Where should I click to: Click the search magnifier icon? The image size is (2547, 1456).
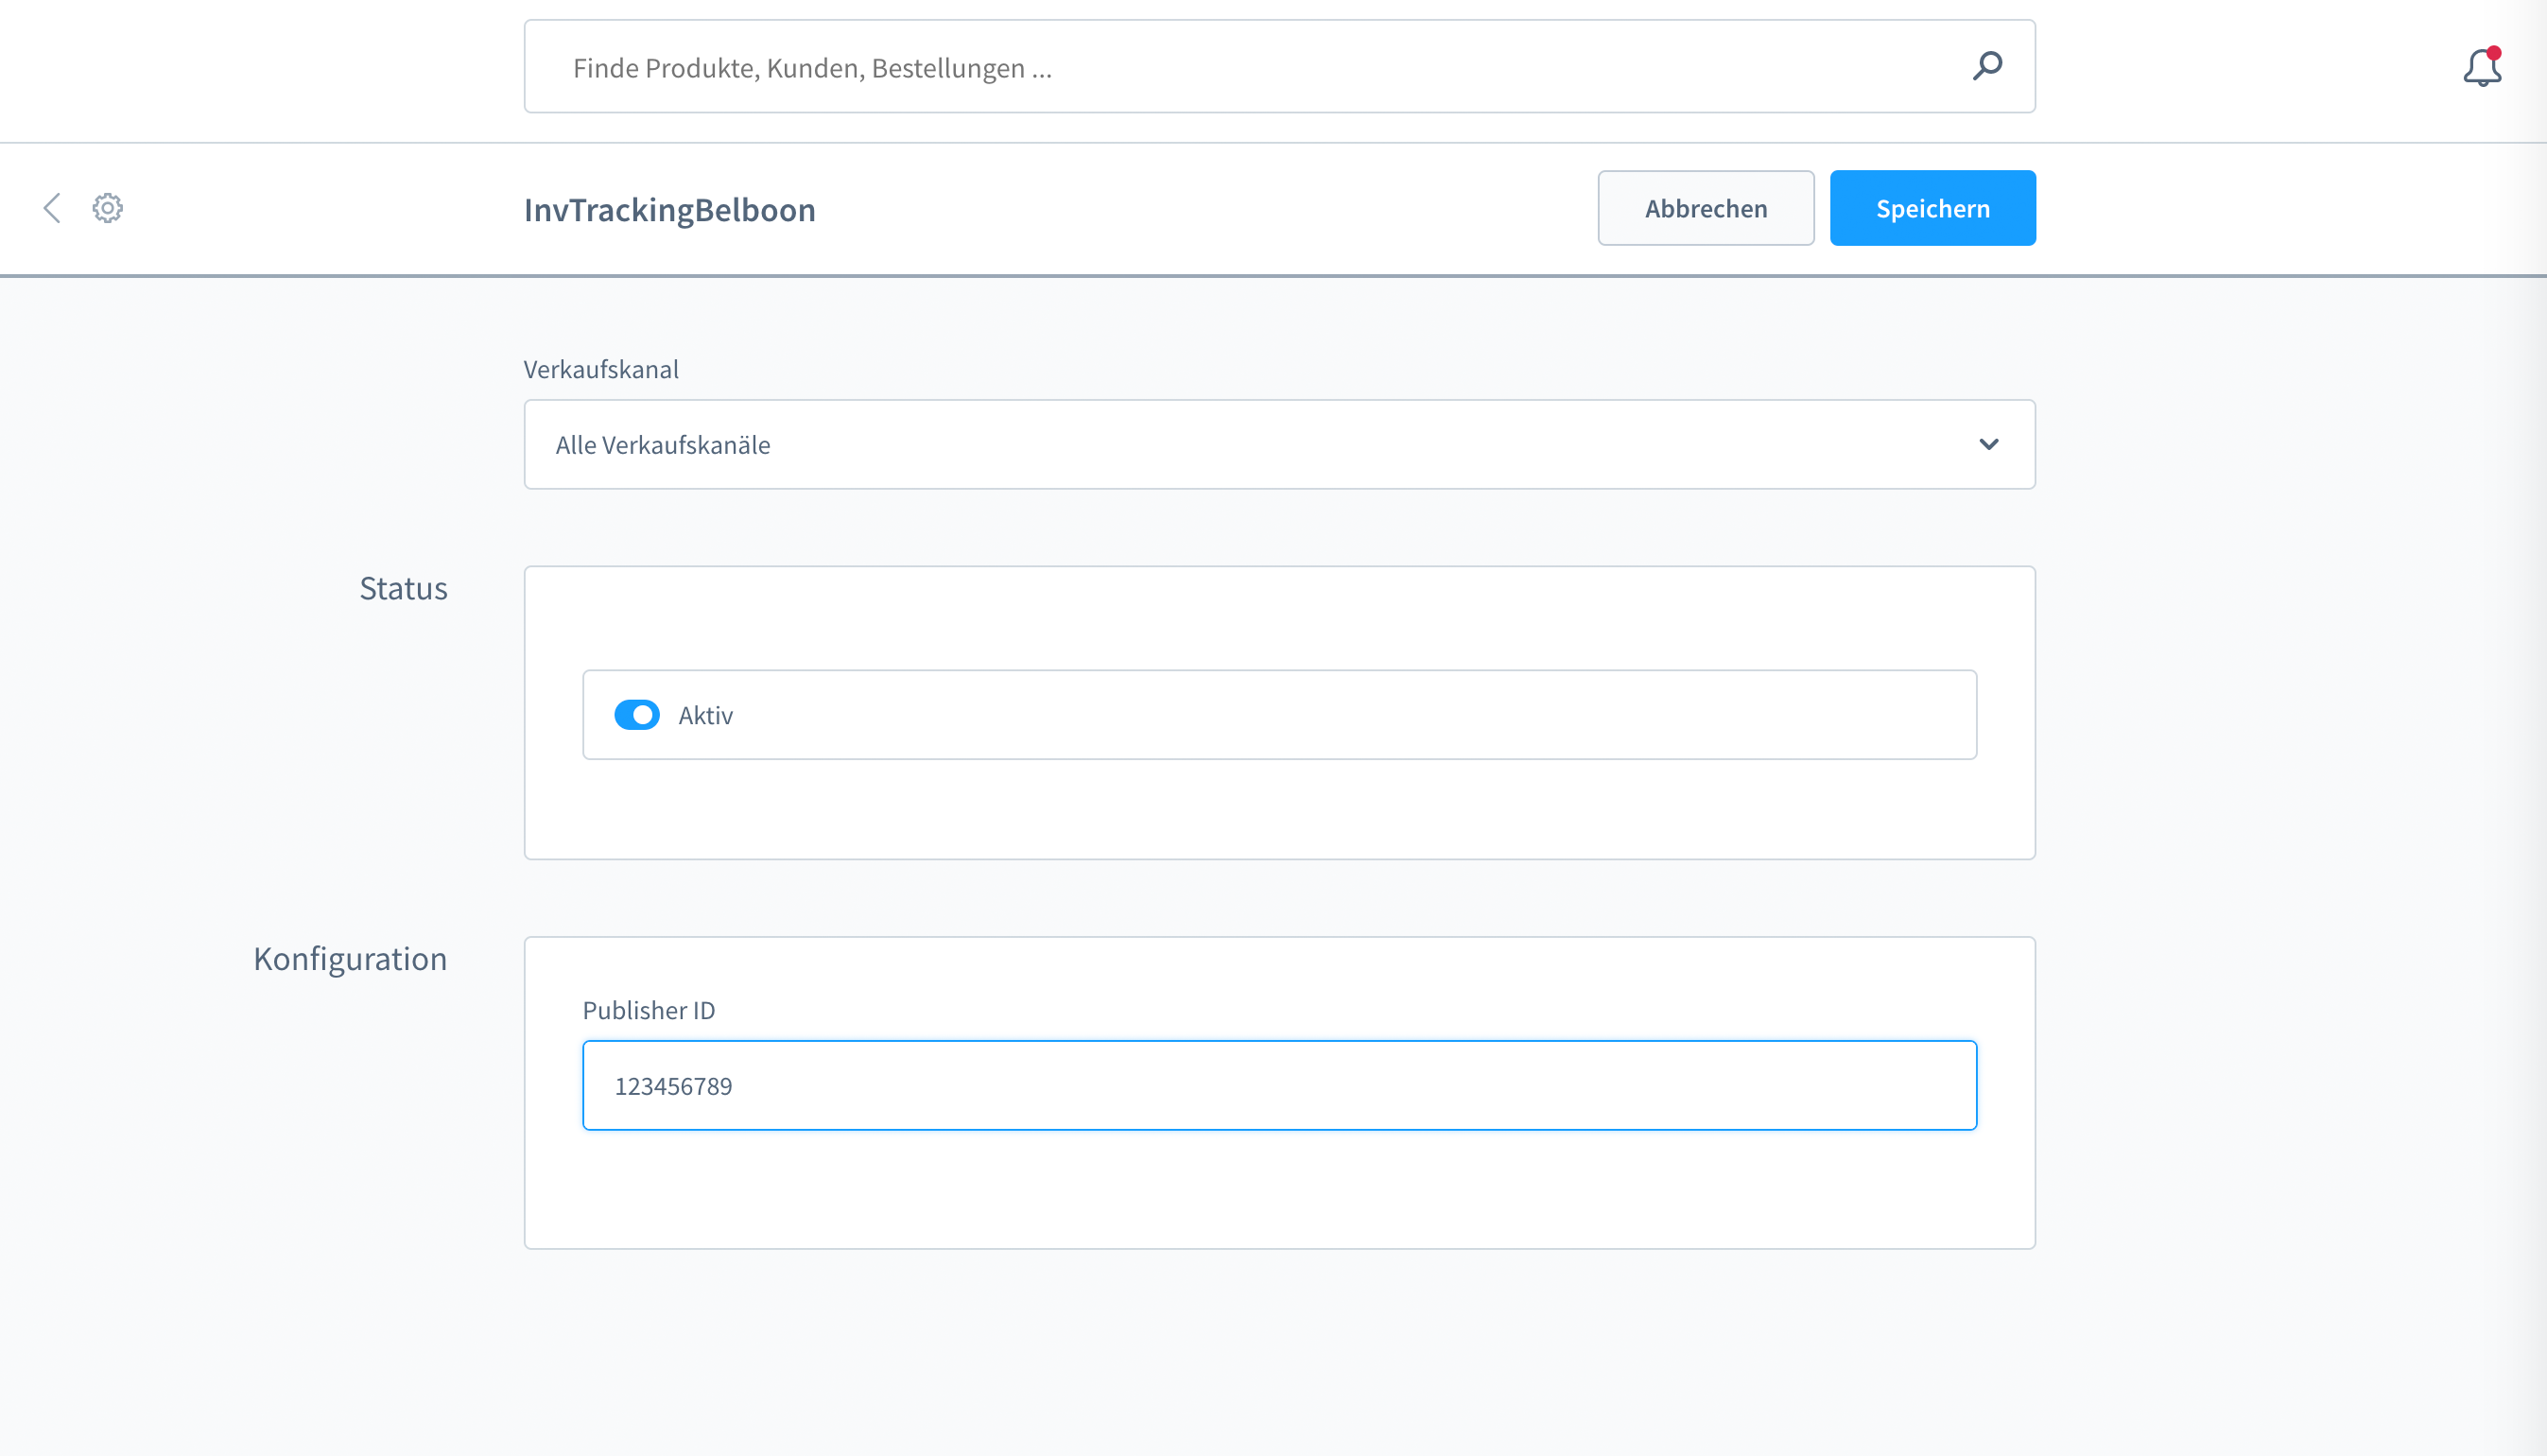pyautogui.click(x=1987, y=66)
